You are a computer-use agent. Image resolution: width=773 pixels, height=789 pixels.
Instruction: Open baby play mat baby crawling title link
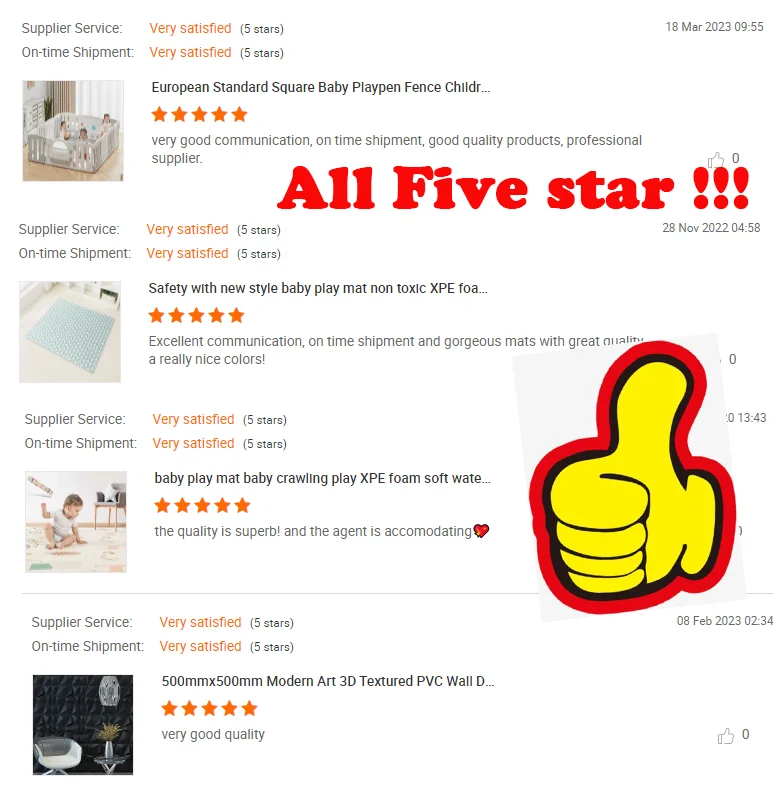click(x=323, y=478)
